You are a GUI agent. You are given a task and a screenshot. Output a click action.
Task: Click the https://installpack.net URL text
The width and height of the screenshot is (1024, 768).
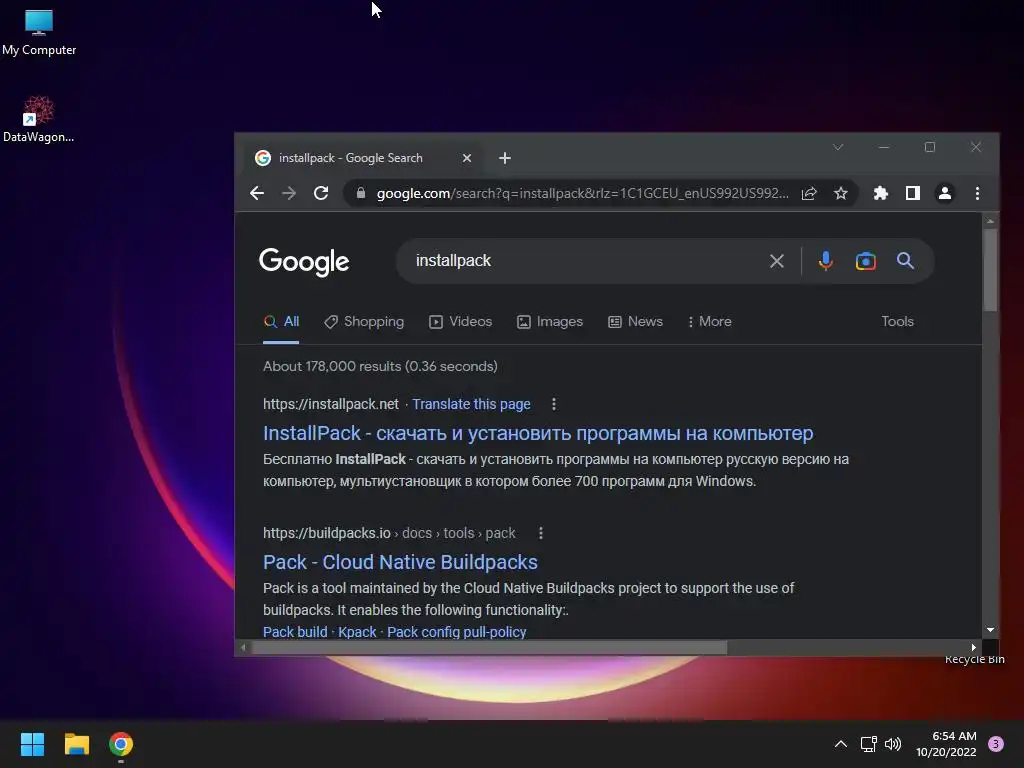tap(330, 404)
